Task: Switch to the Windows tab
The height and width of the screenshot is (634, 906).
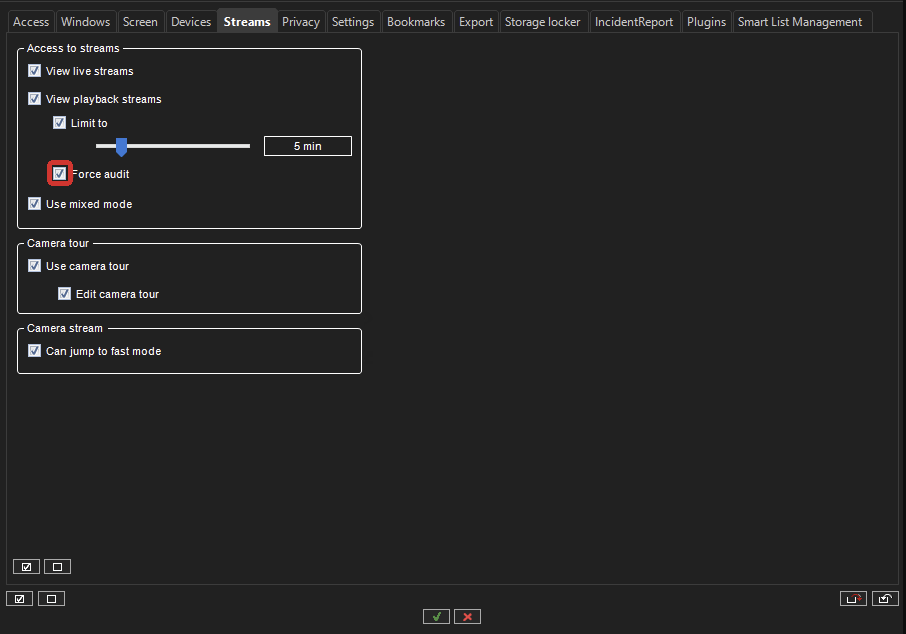Action: click(86, 22)
